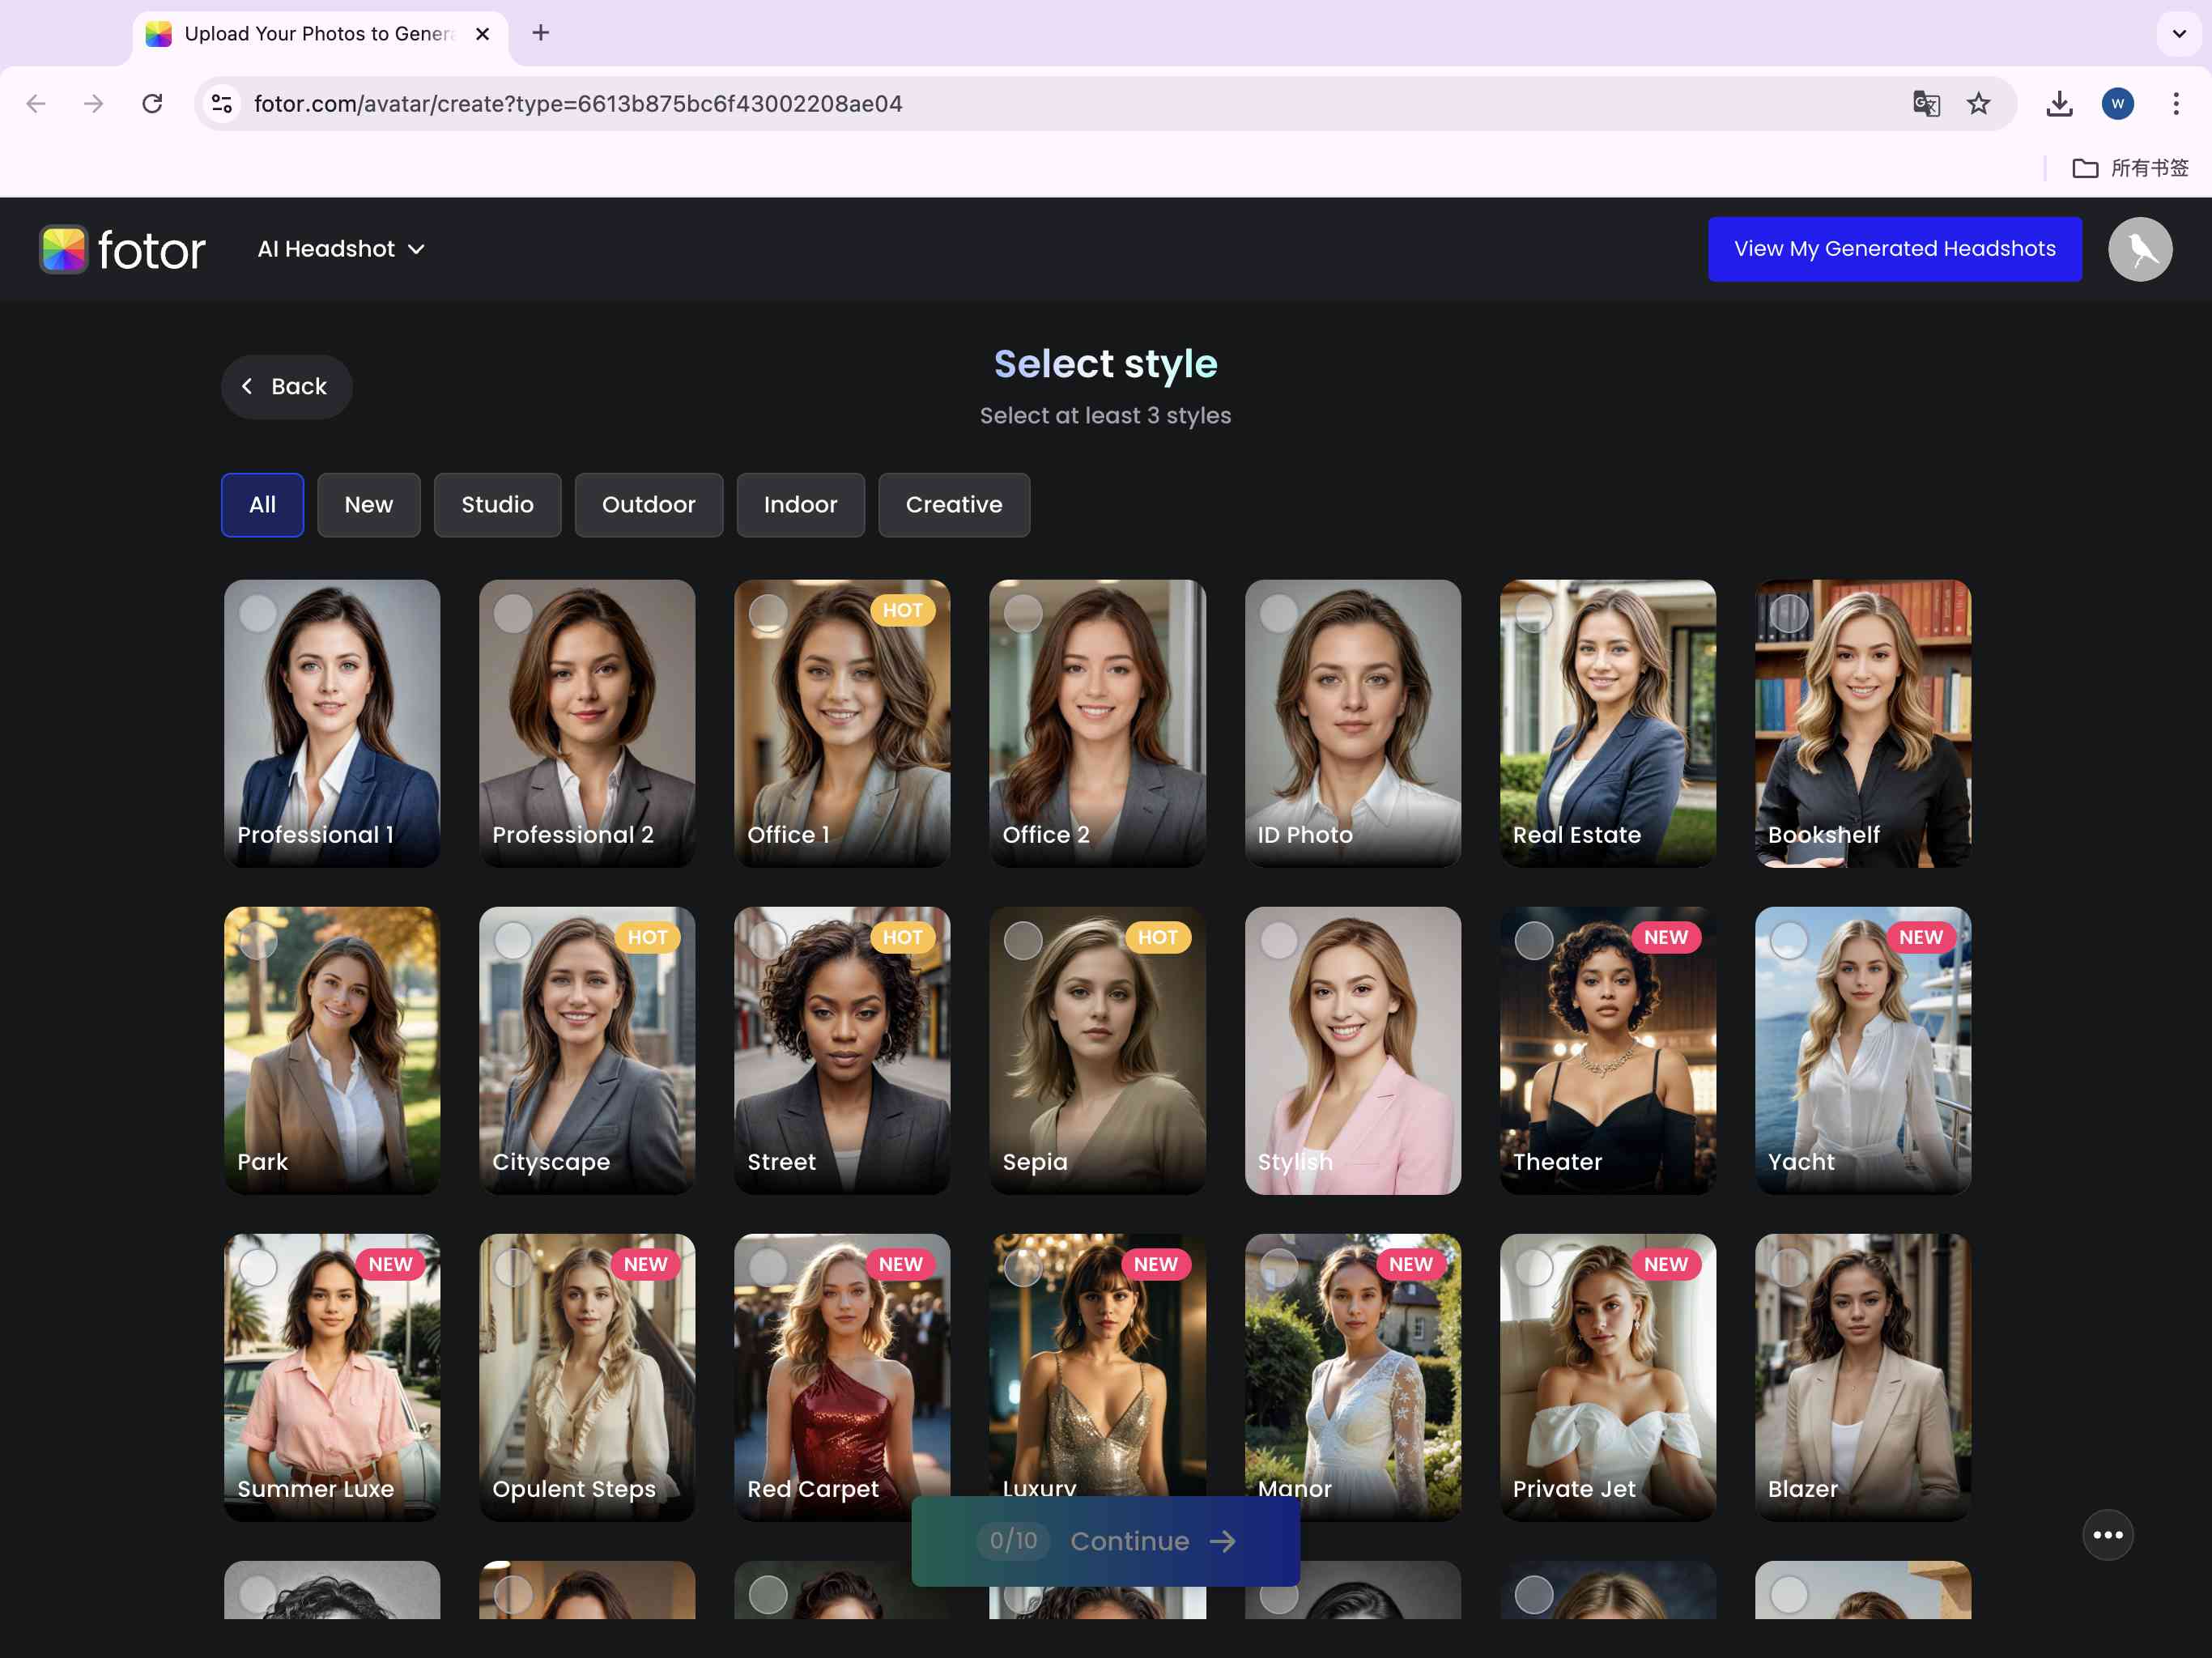The height and width of the screenshot is (1658, 2212).
Task: Check the Summer Luxe style circle
Action: (x=258, y=1268)
